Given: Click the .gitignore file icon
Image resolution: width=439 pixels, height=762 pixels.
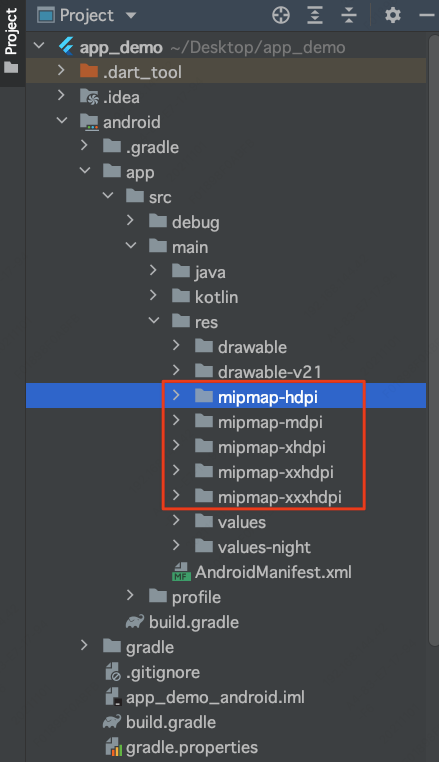Looking at the screenshot, I should click(x=113, y=672).
